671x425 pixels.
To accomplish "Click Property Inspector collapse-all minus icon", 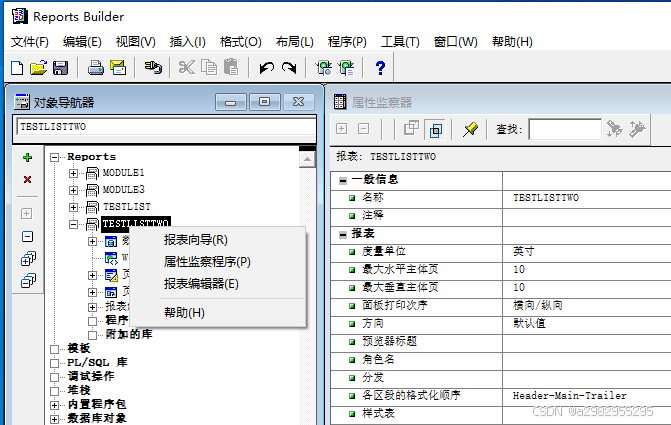I will (363, 128).
